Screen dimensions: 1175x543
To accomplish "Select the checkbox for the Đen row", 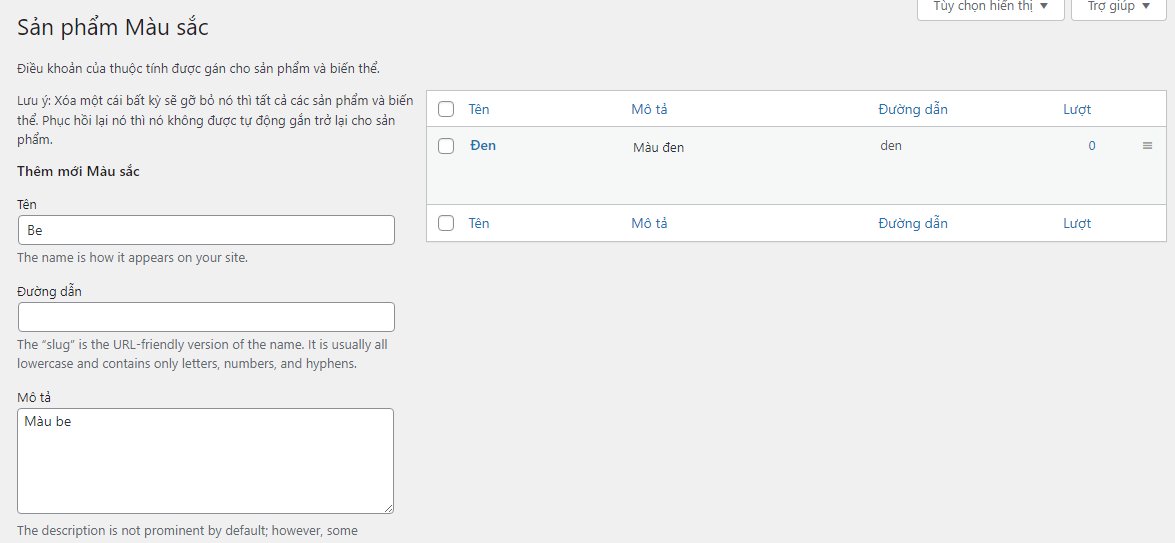I will click(x=446, y=146).
